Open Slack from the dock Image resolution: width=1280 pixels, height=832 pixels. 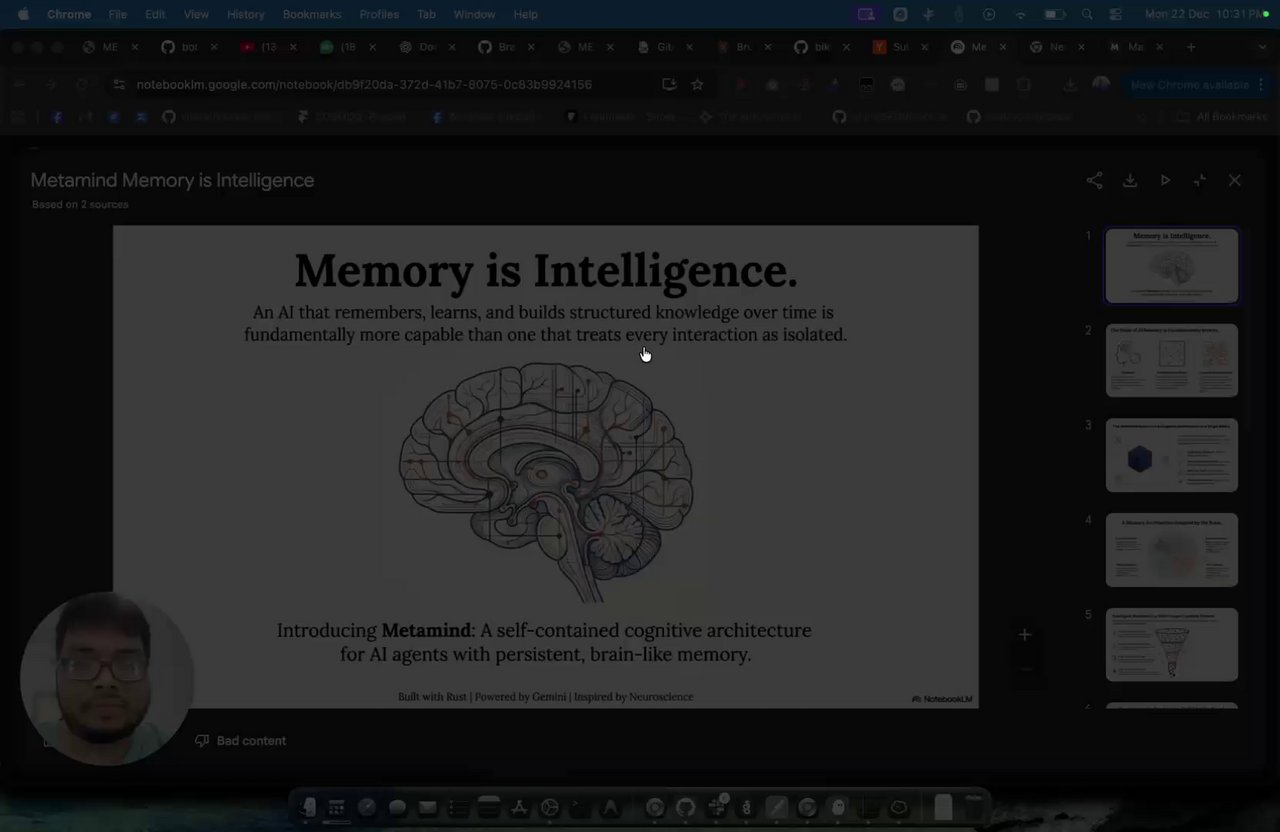[716, 807]
